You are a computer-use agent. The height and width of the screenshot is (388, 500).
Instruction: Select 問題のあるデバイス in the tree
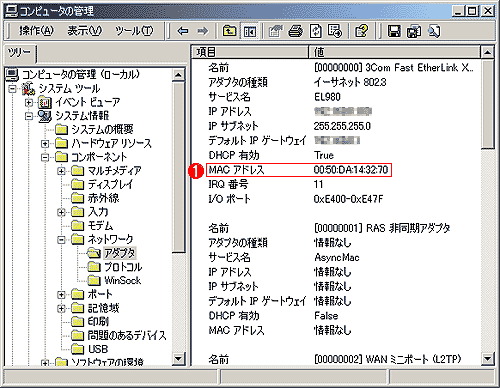click(127, 335)
